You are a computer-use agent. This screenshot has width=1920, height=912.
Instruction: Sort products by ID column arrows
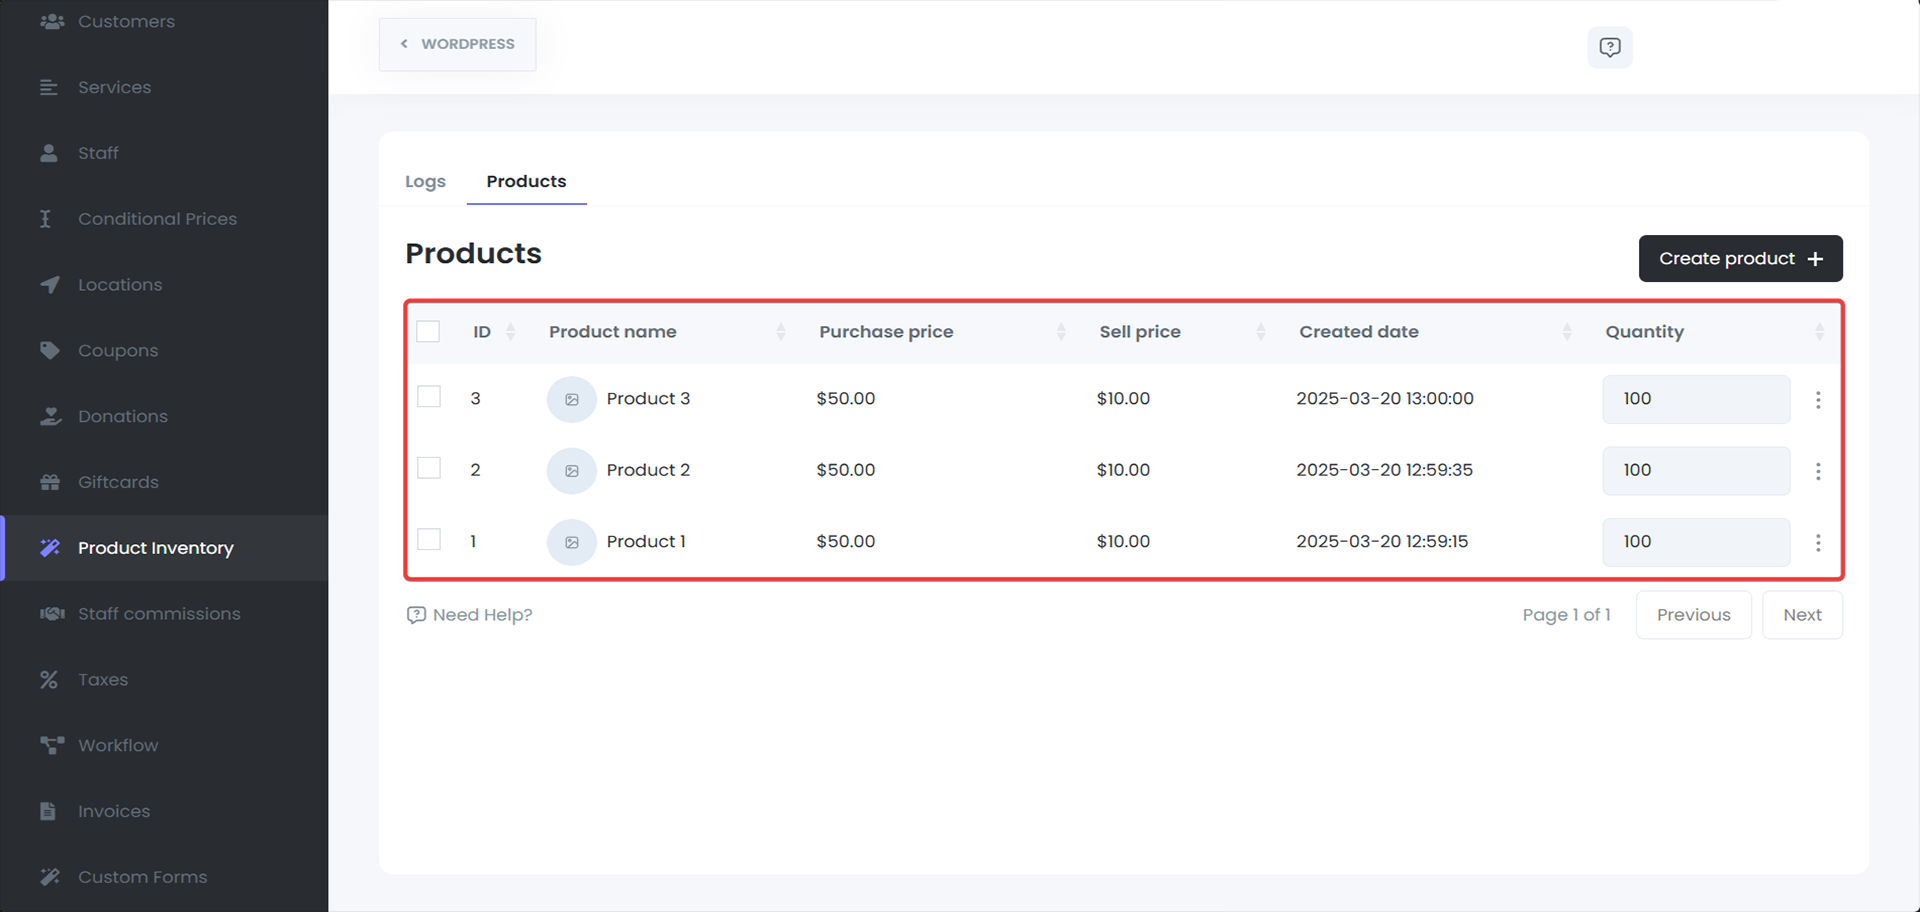510,332
